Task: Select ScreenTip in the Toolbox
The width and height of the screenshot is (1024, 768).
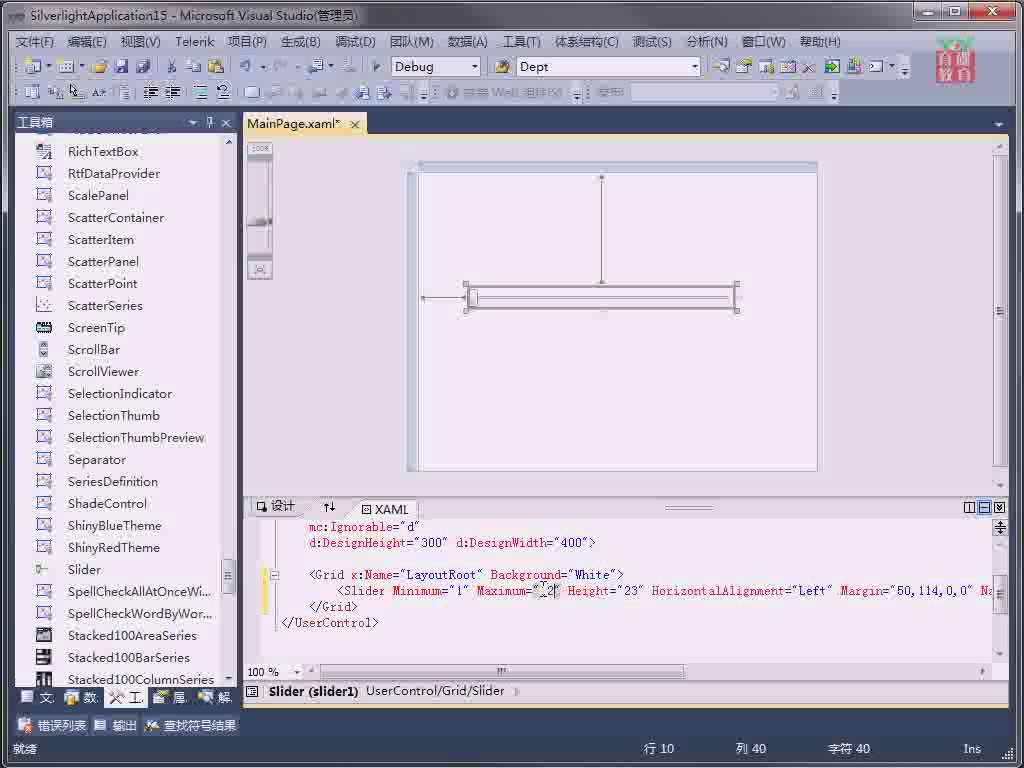Action: tap(96, 328)
